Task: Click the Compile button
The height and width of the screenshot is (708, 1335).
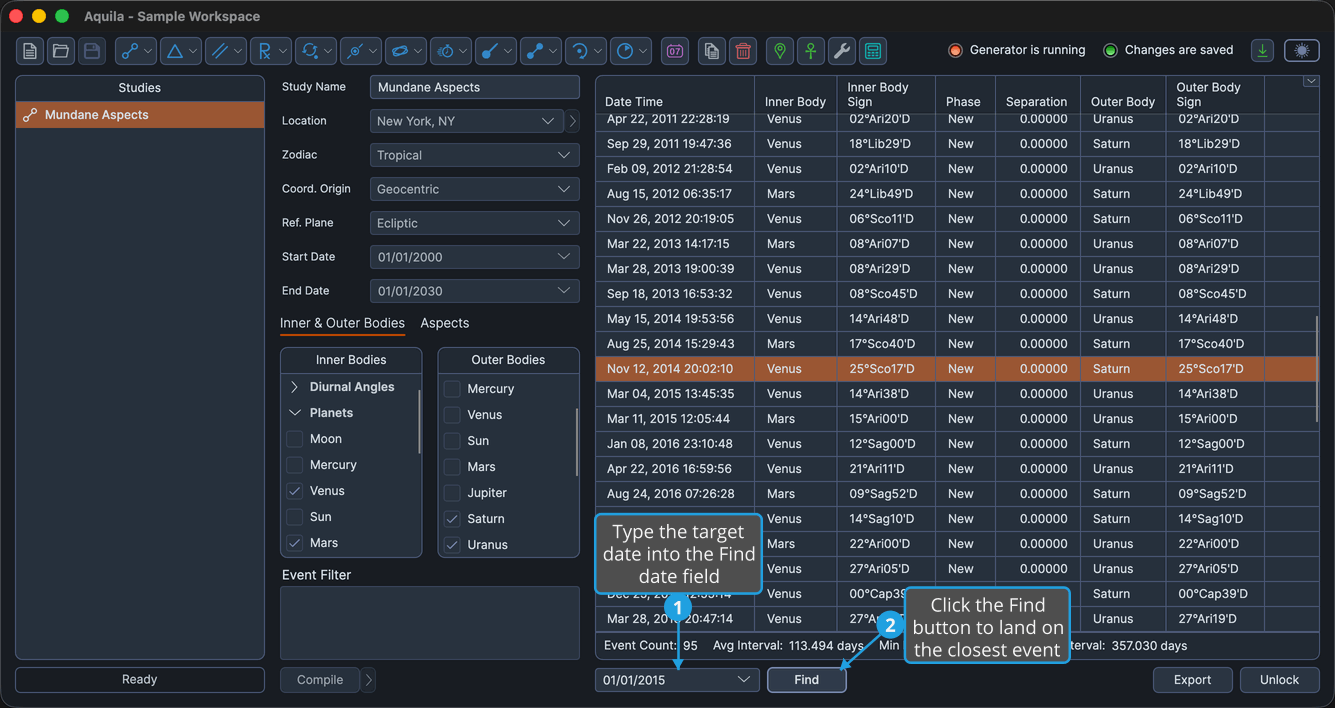Action: coord(320,680)
